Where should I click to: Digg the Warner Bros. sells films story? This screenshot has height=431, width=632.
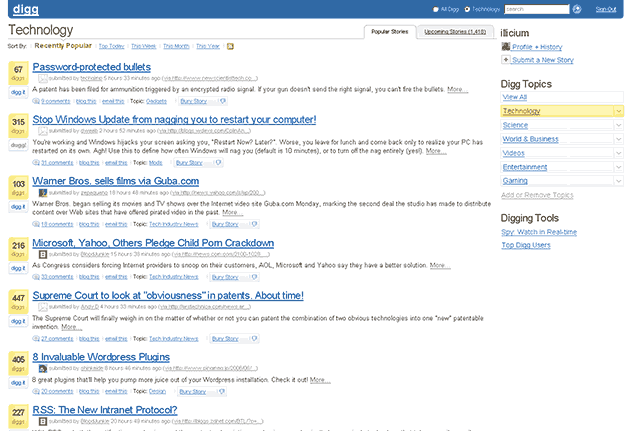click(18, 207)
